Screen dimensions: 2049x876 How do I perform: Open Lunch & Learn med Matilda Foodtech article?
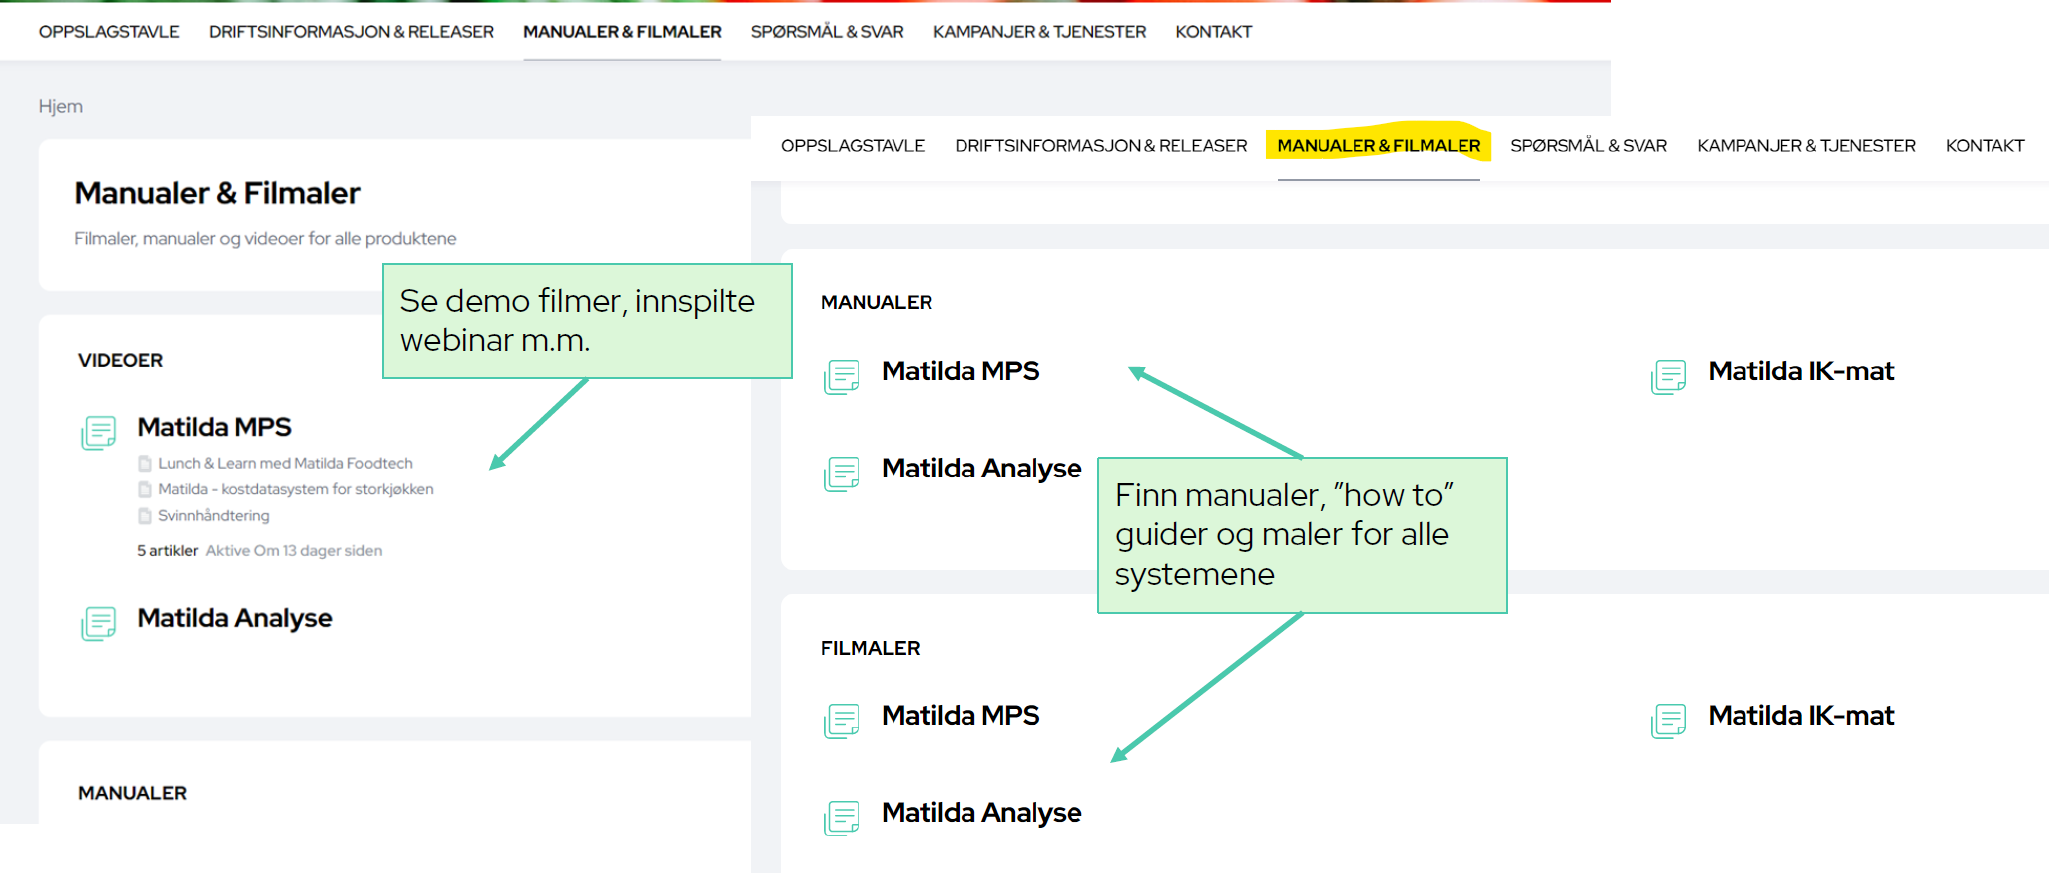click(285, 463)
